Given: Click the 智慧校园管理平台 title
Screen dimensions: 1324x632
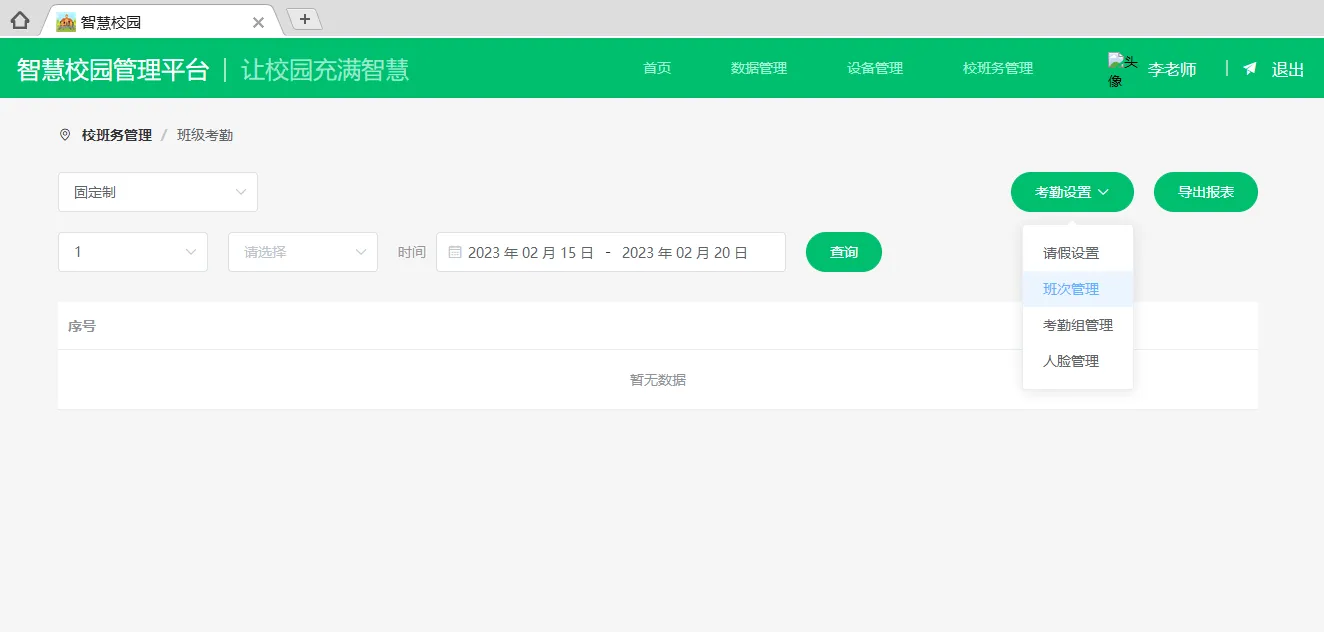Looking at the screenshot, I should (x=113, y=69).
